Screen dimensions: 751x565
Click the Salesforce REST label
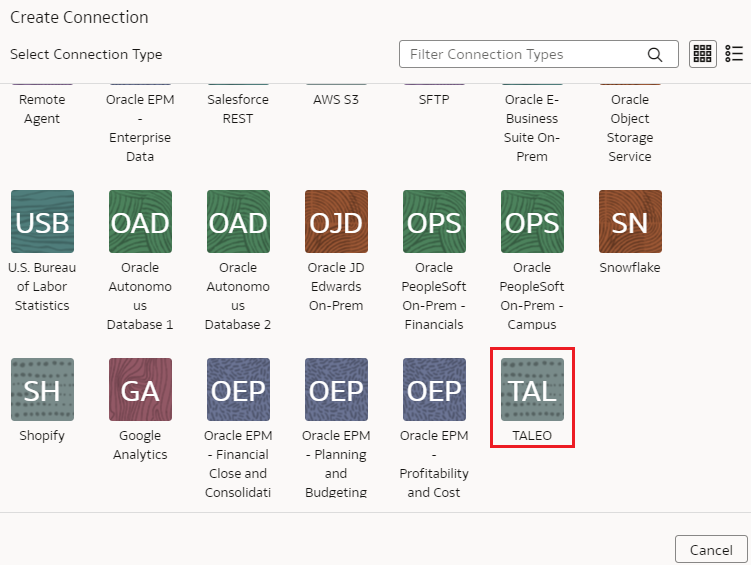(x=238, y=109)
